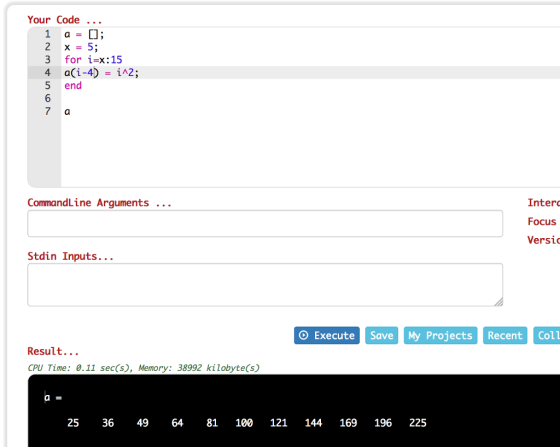Click output value 100
This screenshot has width=560, height=447.
(x=244, y=423)
